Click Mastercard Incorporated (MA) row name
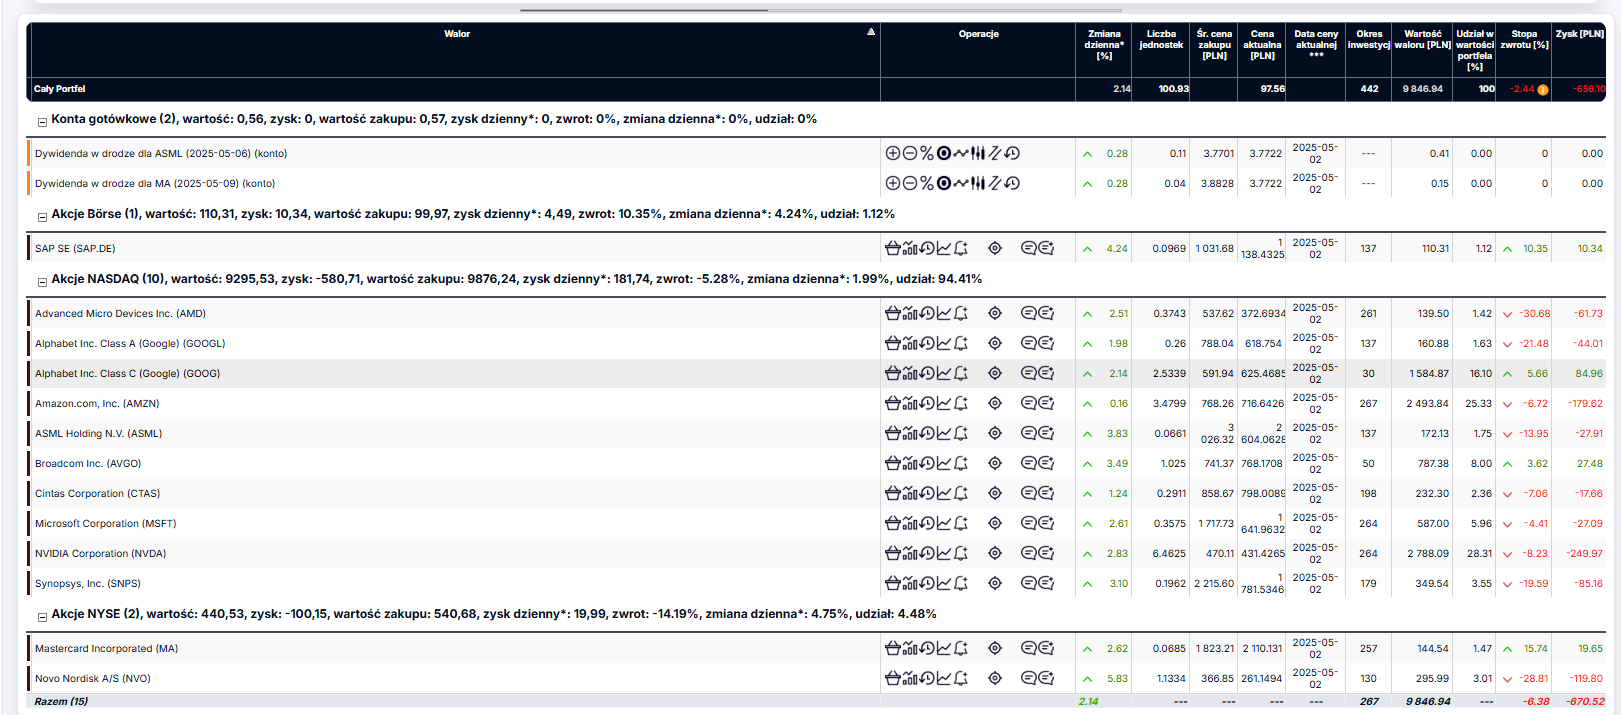Viewport: 1621px width, 715px height. 107,648
